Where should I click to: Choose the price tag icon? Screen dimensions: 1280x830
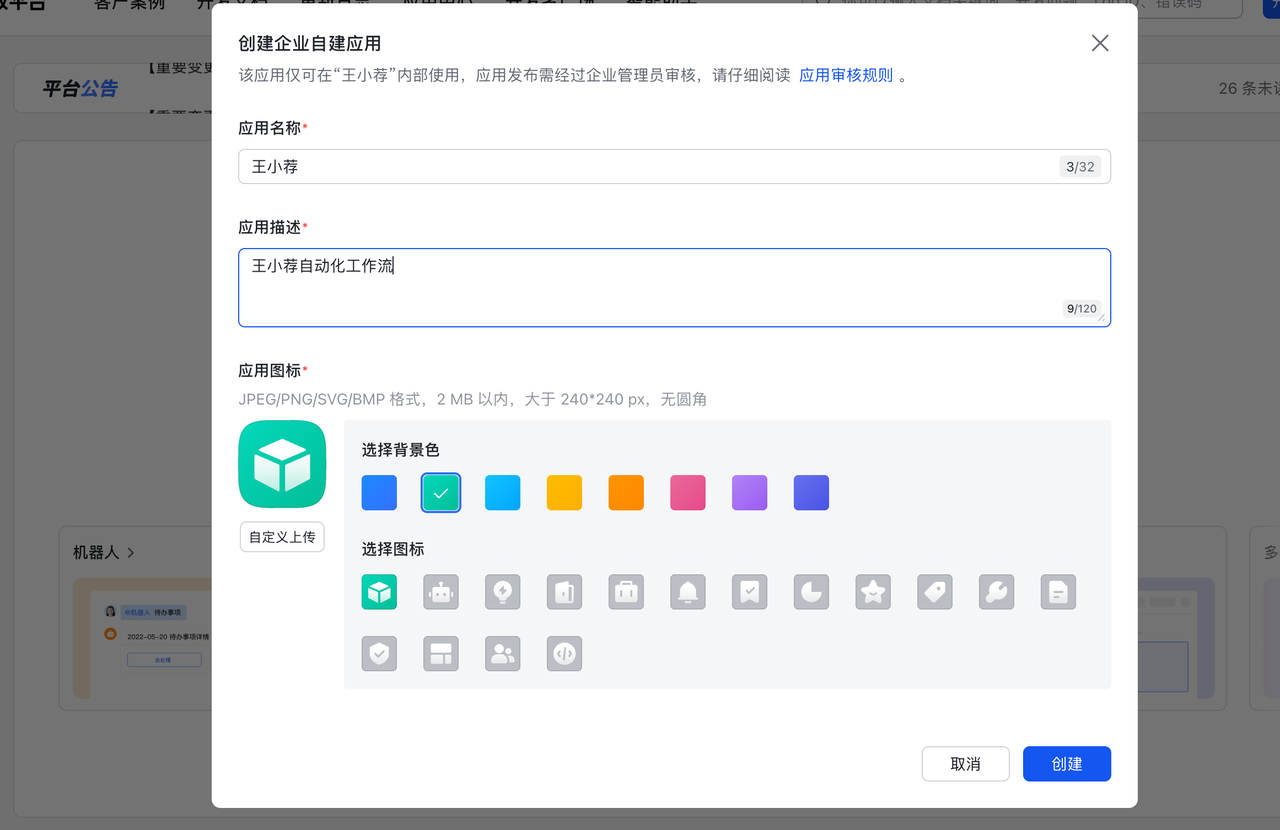(935, 592)
